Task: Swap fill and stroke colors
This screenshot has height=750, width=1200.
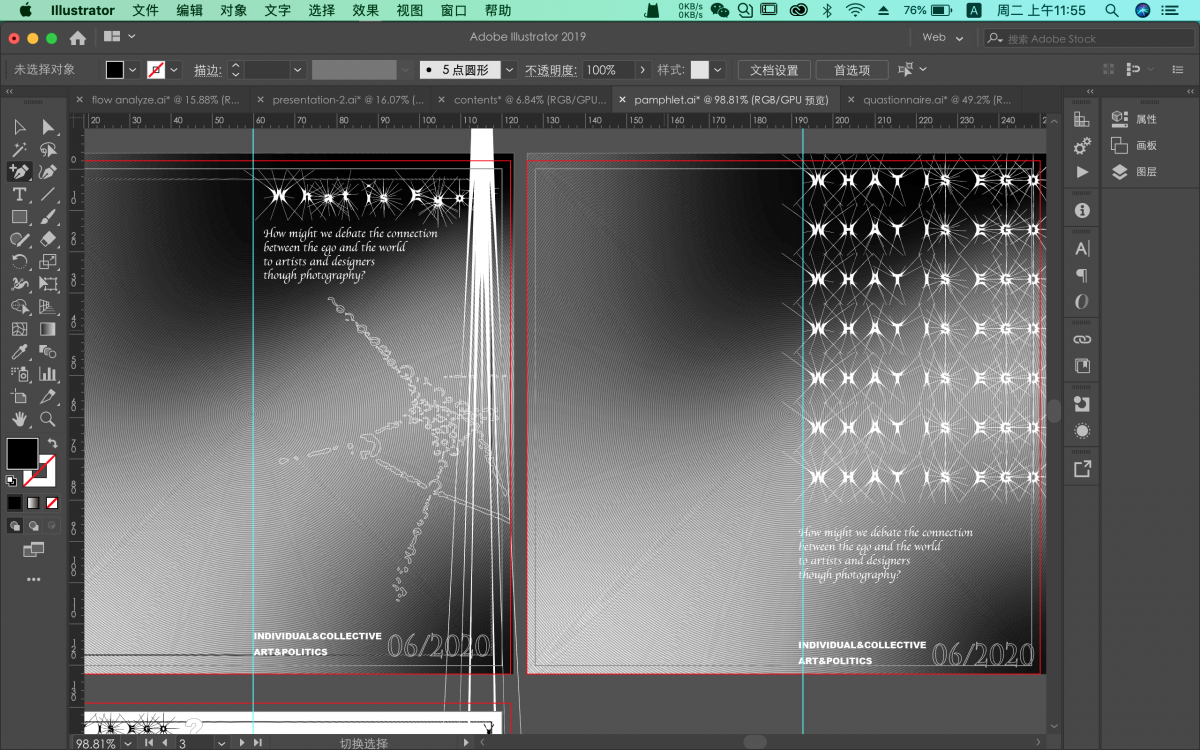Action: (x=52, y=443)
